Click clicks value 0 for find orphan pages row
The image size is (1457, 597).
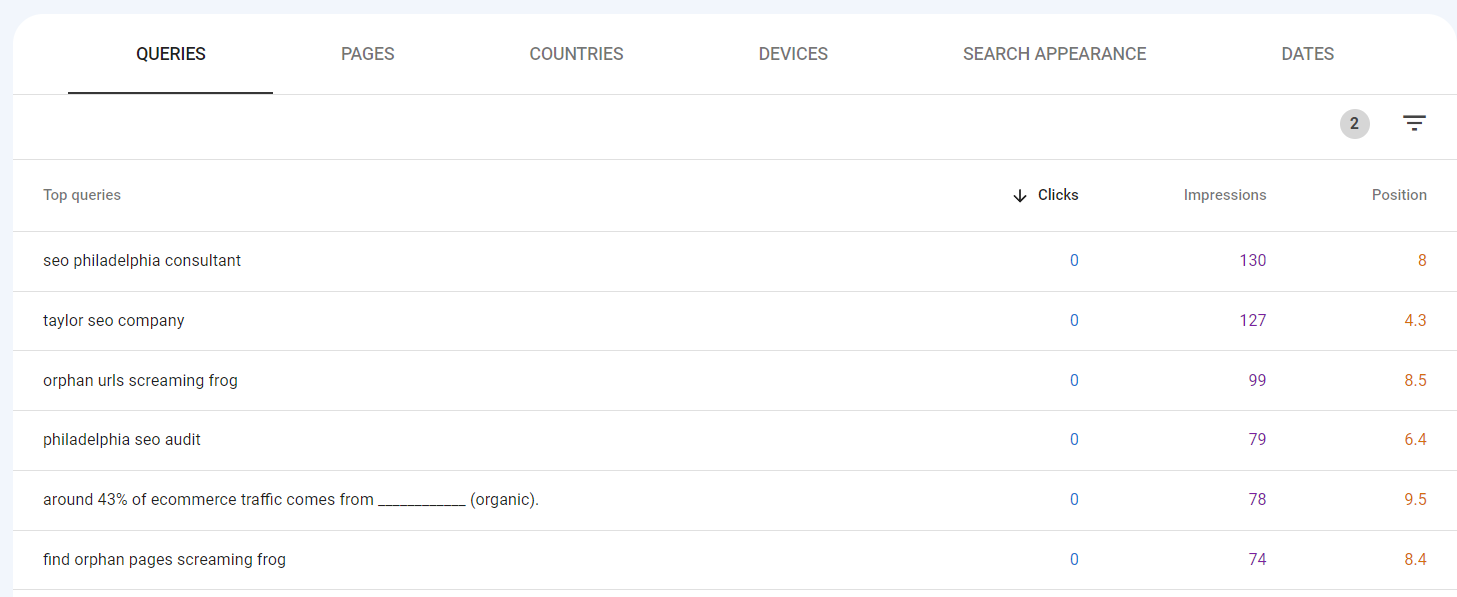(x=1074, y=559)
